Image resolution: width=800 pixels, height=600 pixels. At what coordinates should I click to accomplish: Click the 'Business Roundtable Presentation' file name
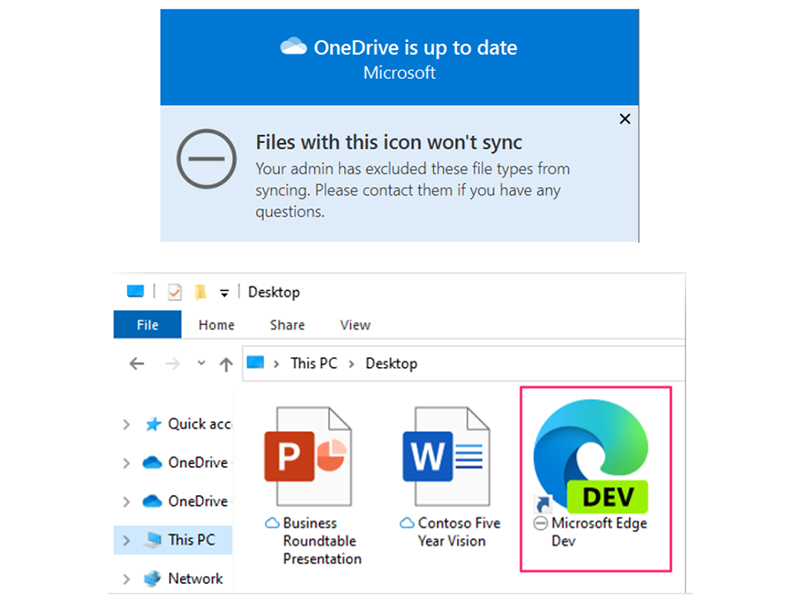pyautogui.click(x=322, y=541)
